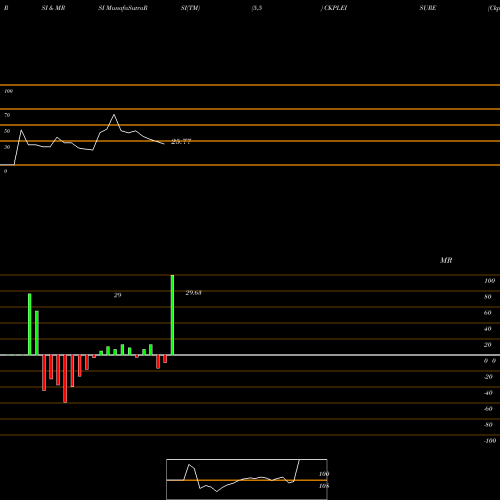The height and width of the screenshot is (500, 500).
Task: Select the MR chart title label
Action: pos(446,260)
